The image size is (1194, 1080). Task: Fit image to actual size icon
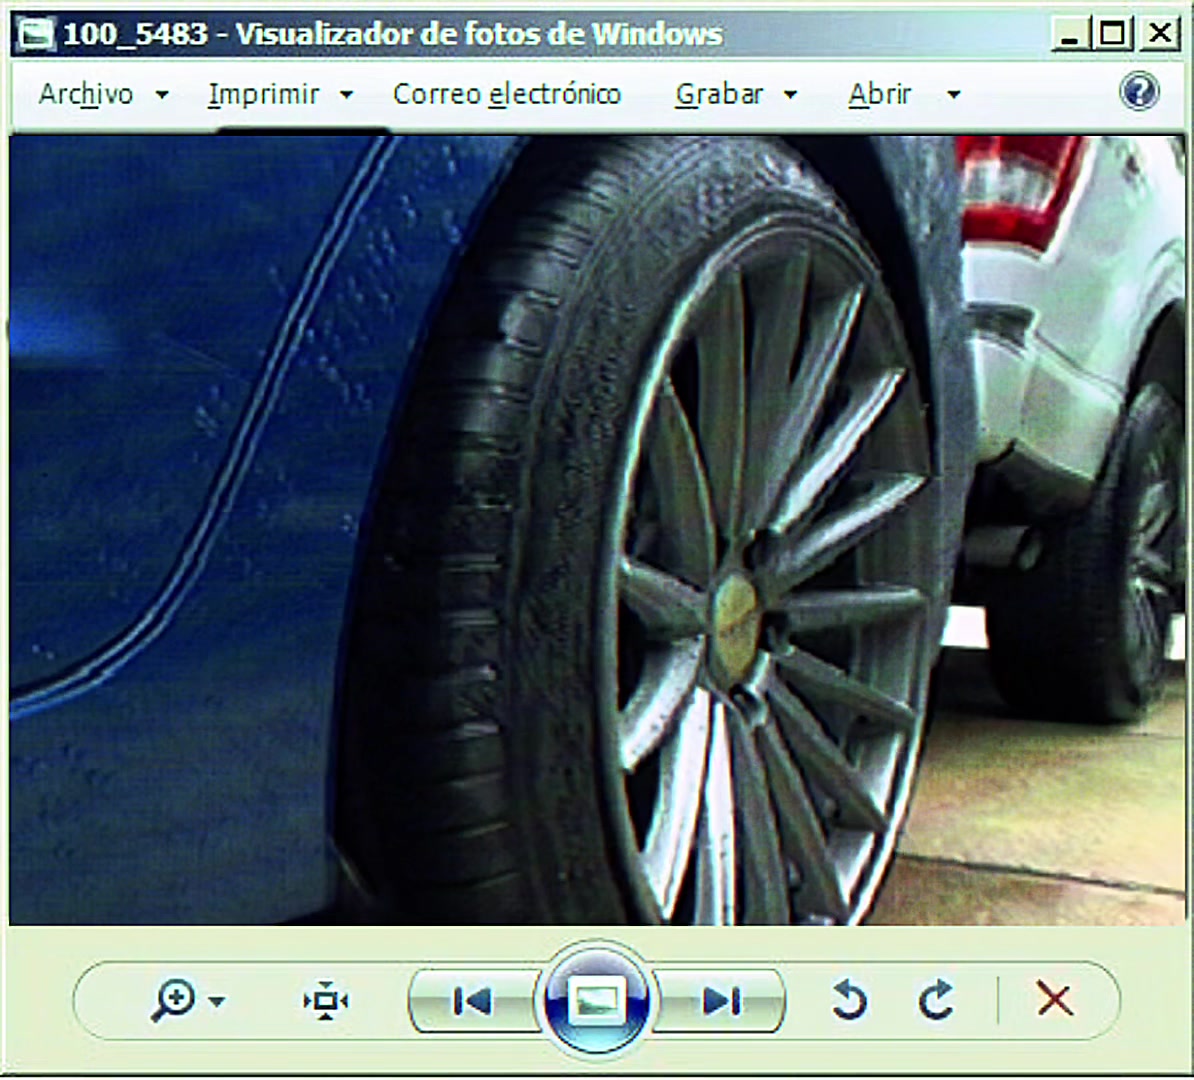coord(326,1001)
